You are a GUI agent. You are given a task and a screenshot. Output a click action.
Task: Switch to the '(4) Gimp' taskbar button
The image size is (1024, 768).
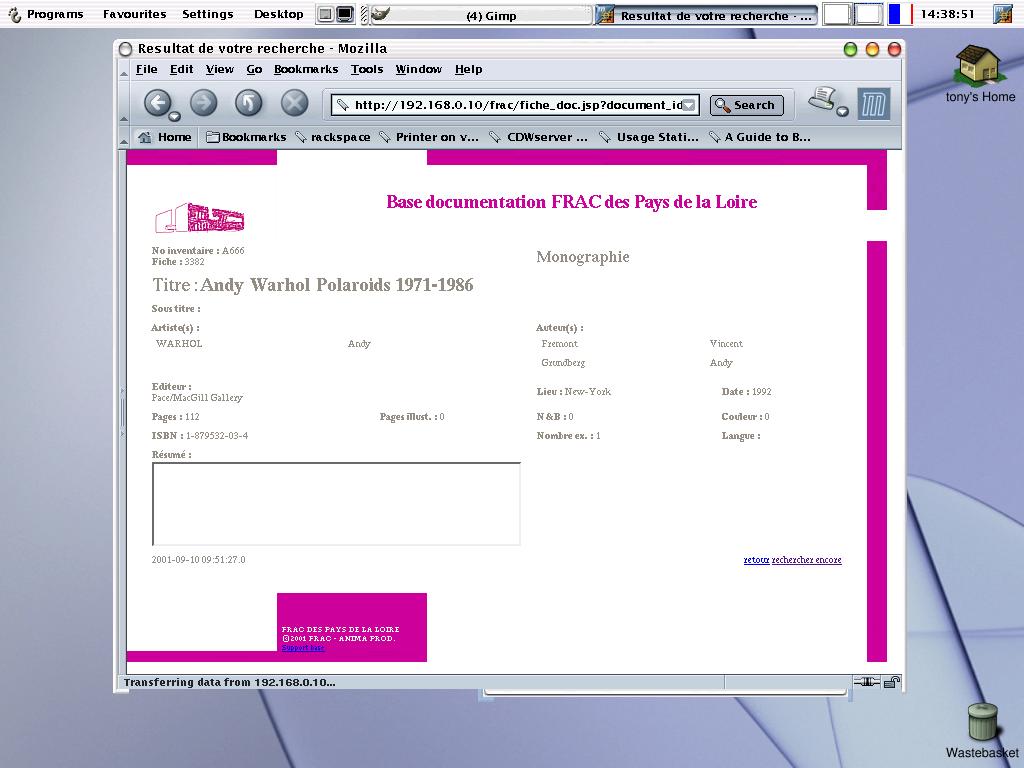(482, 15)
